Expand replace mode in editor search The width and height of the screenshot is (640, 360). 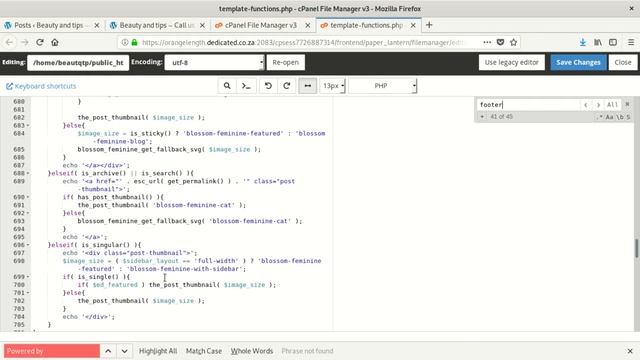482,117
